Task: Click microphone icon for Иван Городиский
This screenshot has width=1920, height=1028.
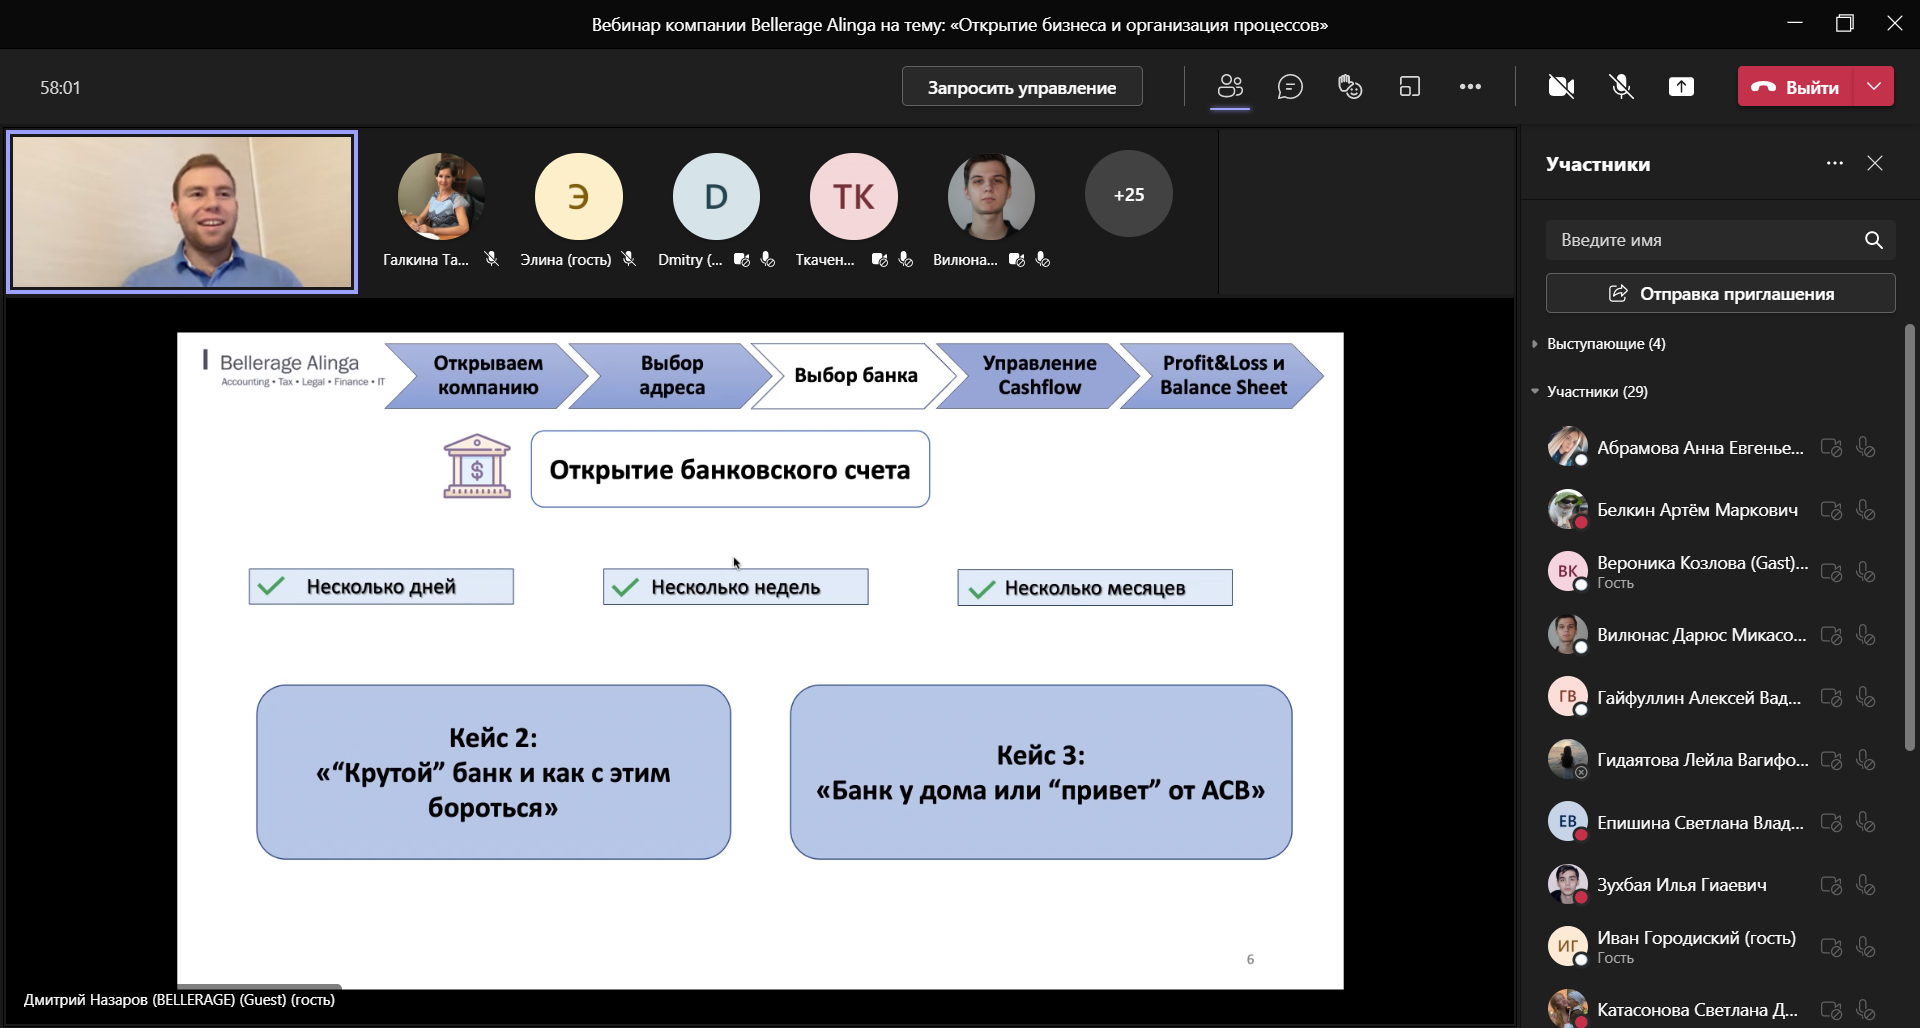Action: [x=1865, y=947]
